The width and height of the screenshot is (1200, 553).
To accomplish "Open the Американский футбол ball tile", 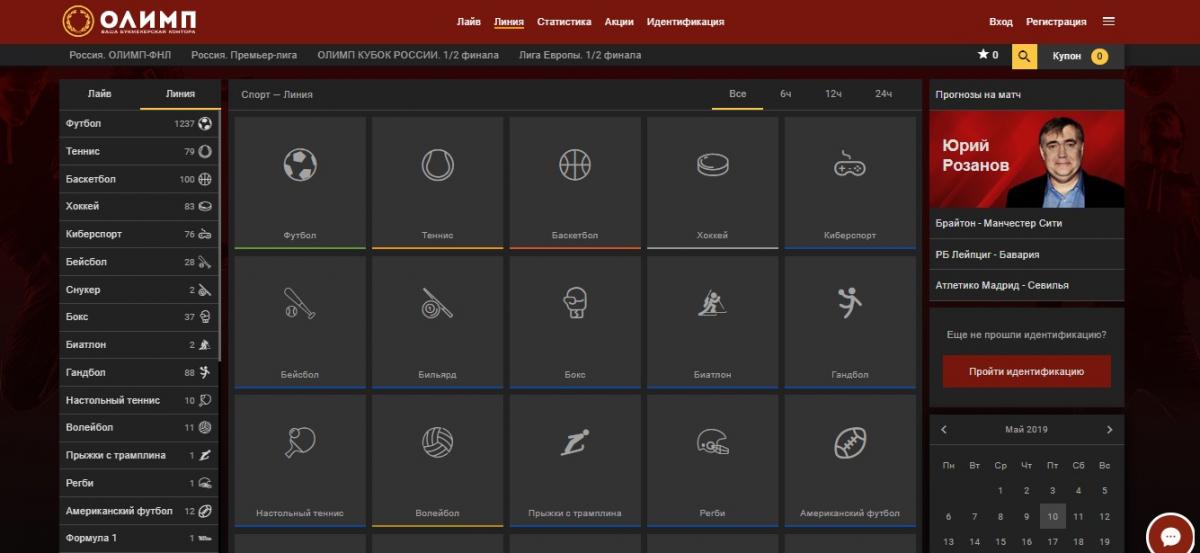I will (x=850, y=461).
